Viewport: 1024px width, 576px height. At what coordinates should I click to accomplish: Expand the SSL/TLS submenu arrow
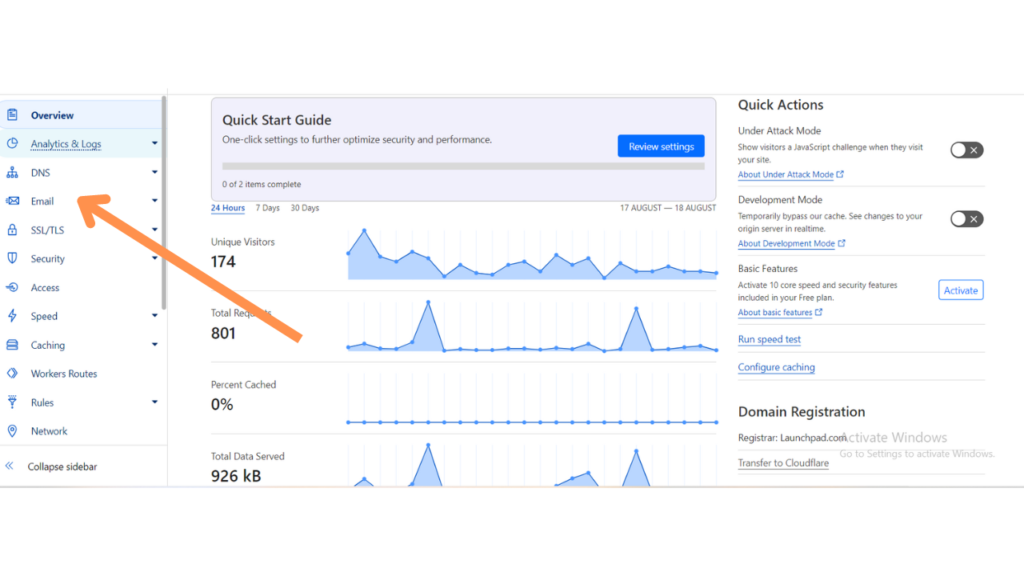tap(155, 229)
